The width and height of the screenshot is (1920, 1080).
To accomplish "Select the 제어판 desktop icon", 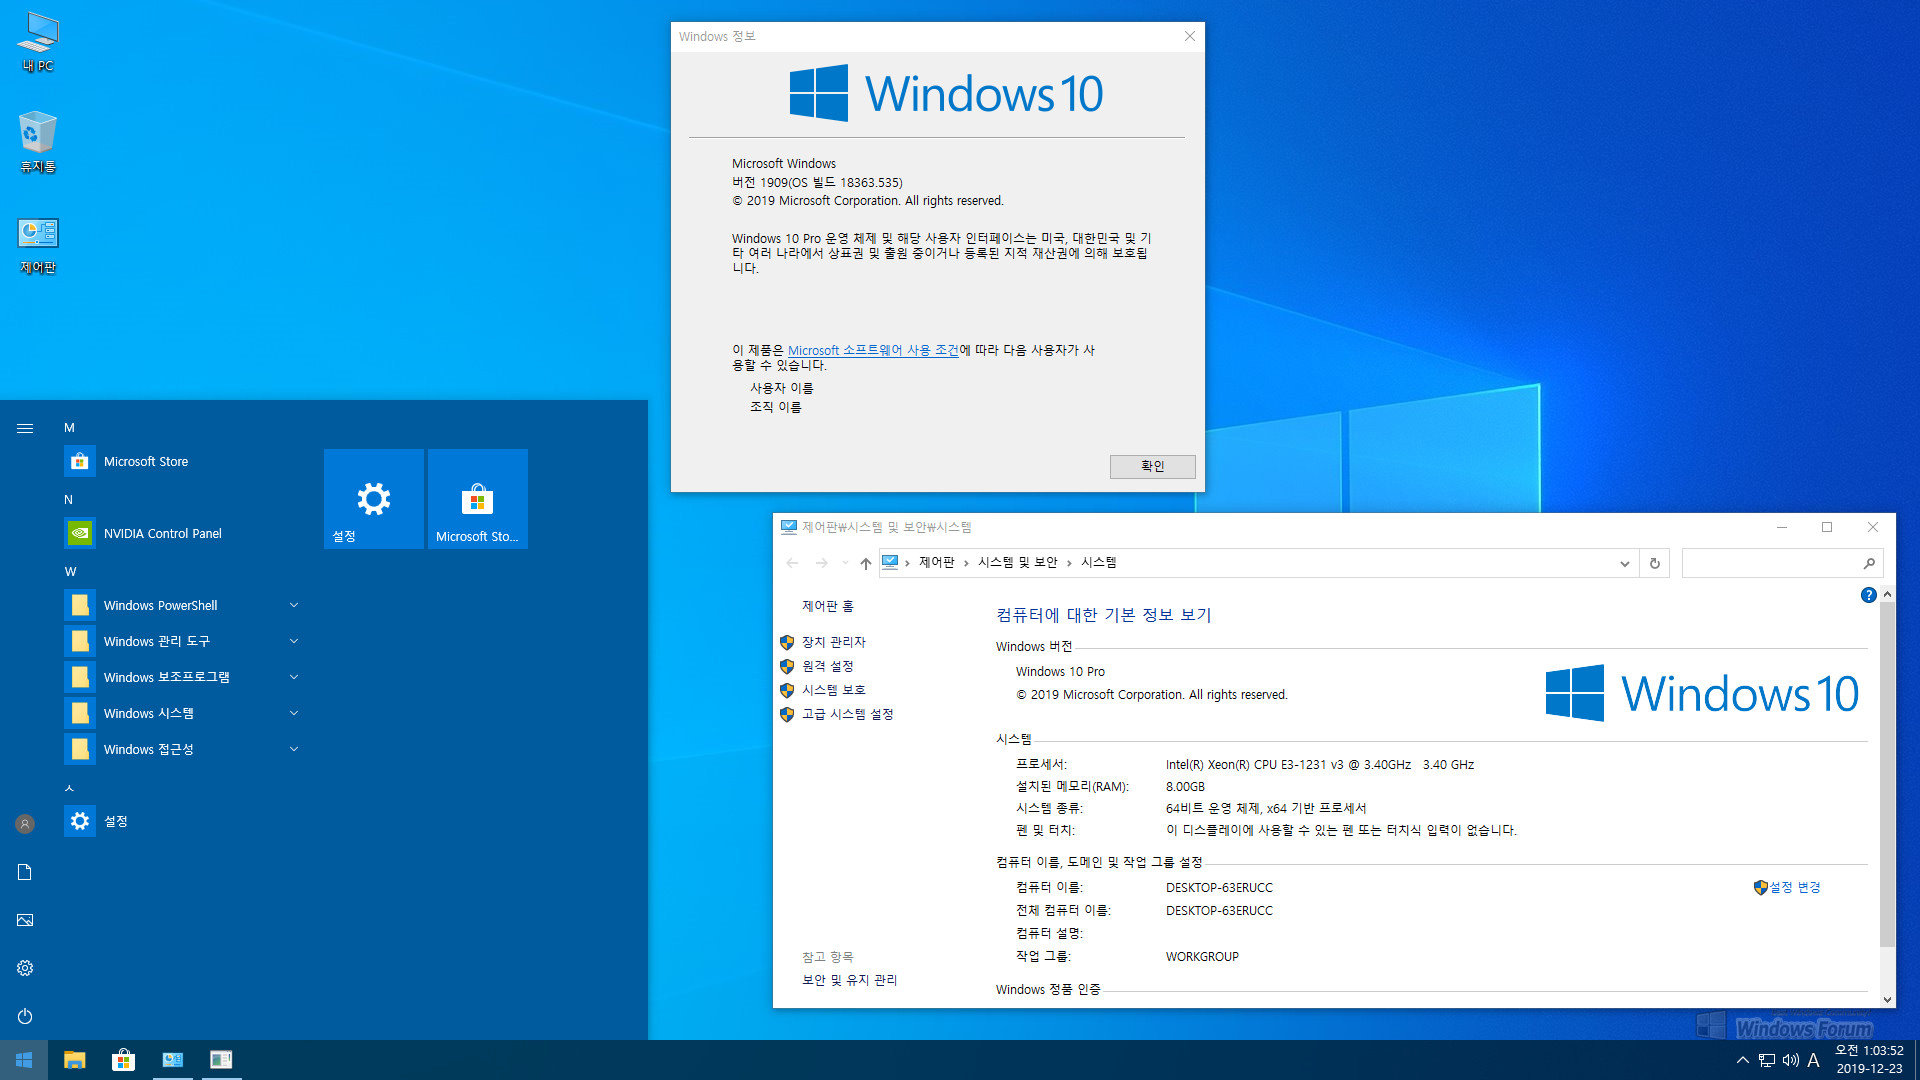I will pos(38,246).
